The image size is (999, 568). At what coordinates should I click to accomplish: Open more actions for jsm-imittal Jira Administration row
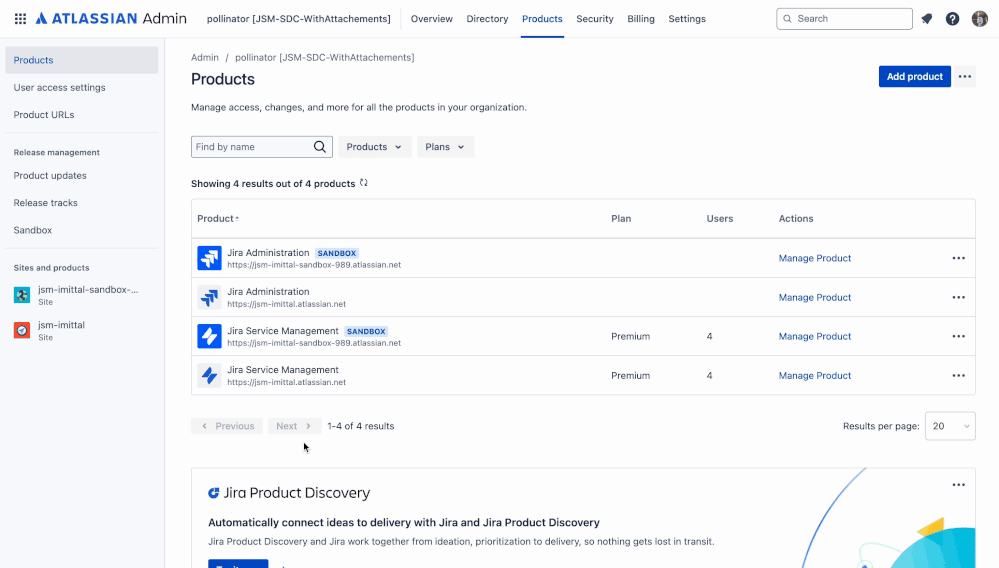pyautogui.click(x=959, y=297)
